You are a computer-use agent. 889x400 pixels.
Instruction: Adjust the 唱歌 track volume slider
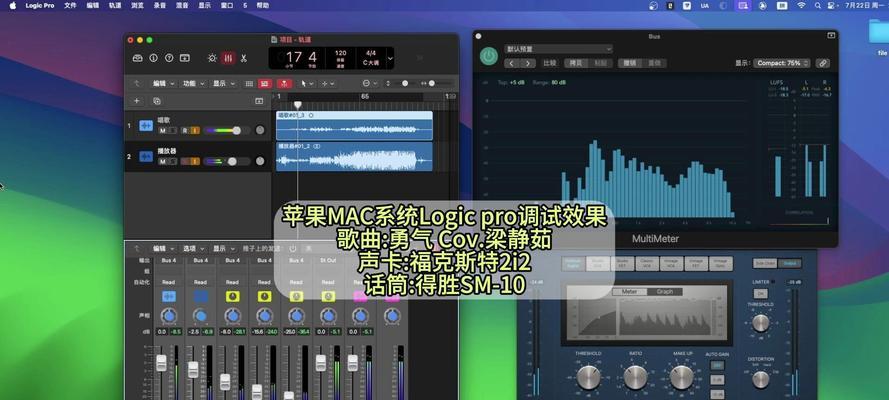tap(227, 130)
